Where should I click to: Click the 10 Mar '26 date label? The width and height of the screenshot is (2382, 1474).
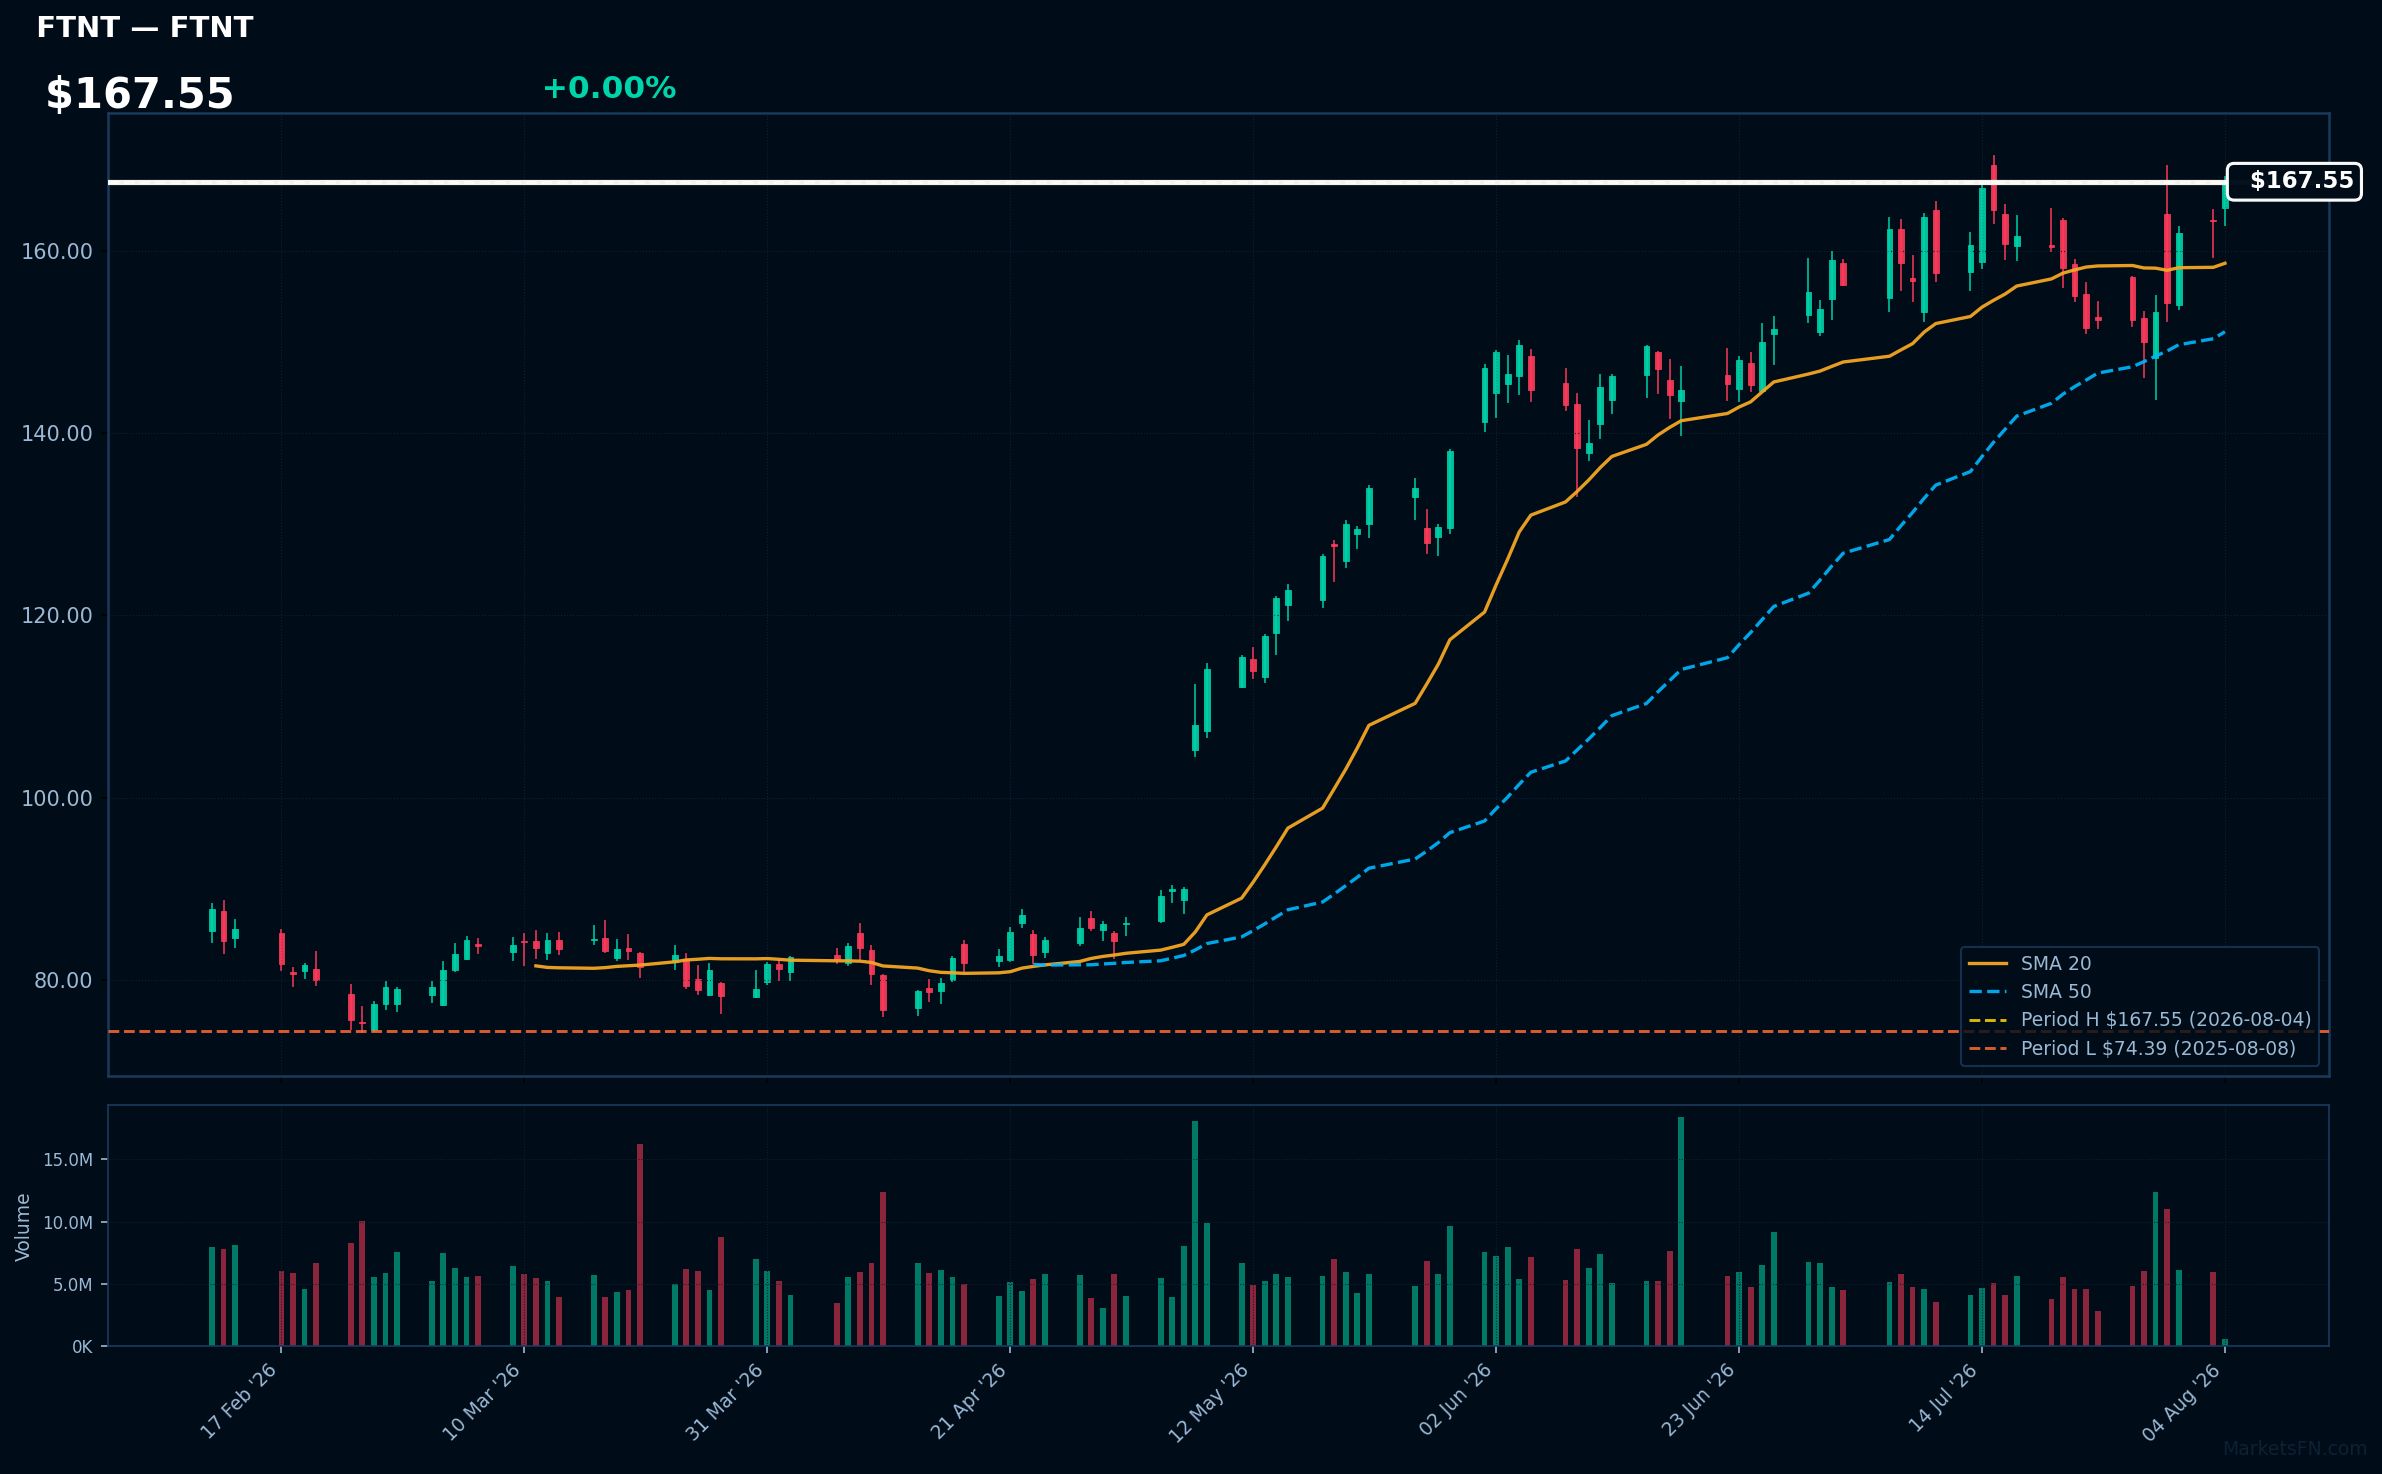481,1401
